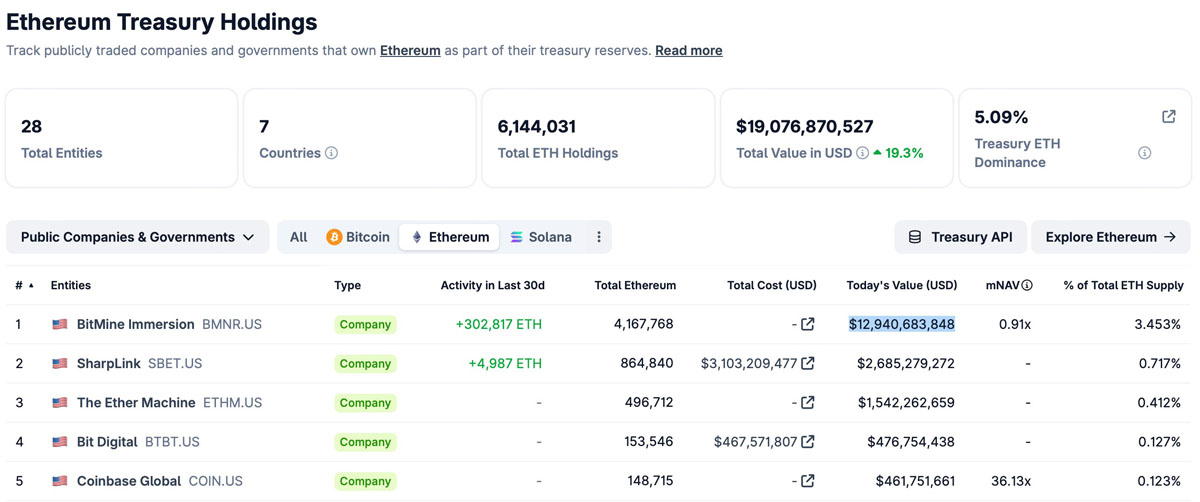Select the All coins tab

click(x=298, y=237)
